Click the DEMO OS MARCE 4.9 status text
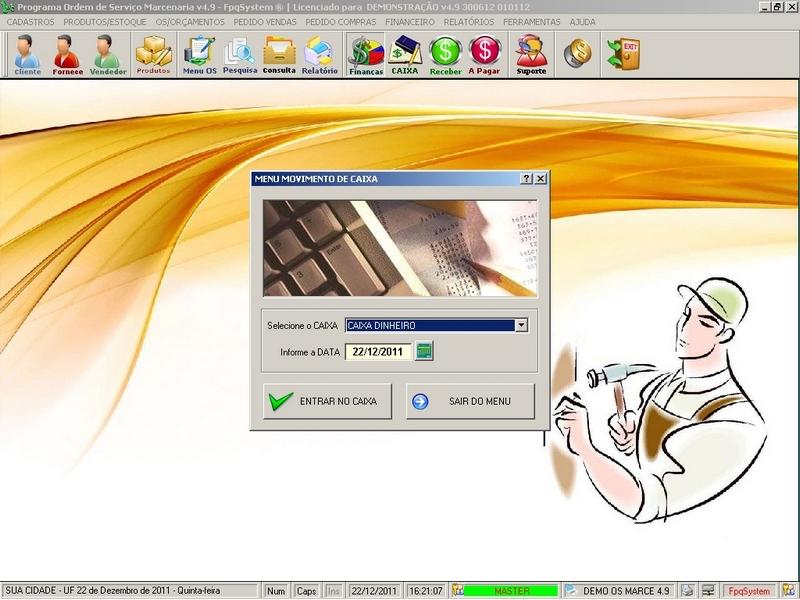Image resolution: width=800 pixels, height=600 pixels. pyautogui.click(x=626, y=591)
